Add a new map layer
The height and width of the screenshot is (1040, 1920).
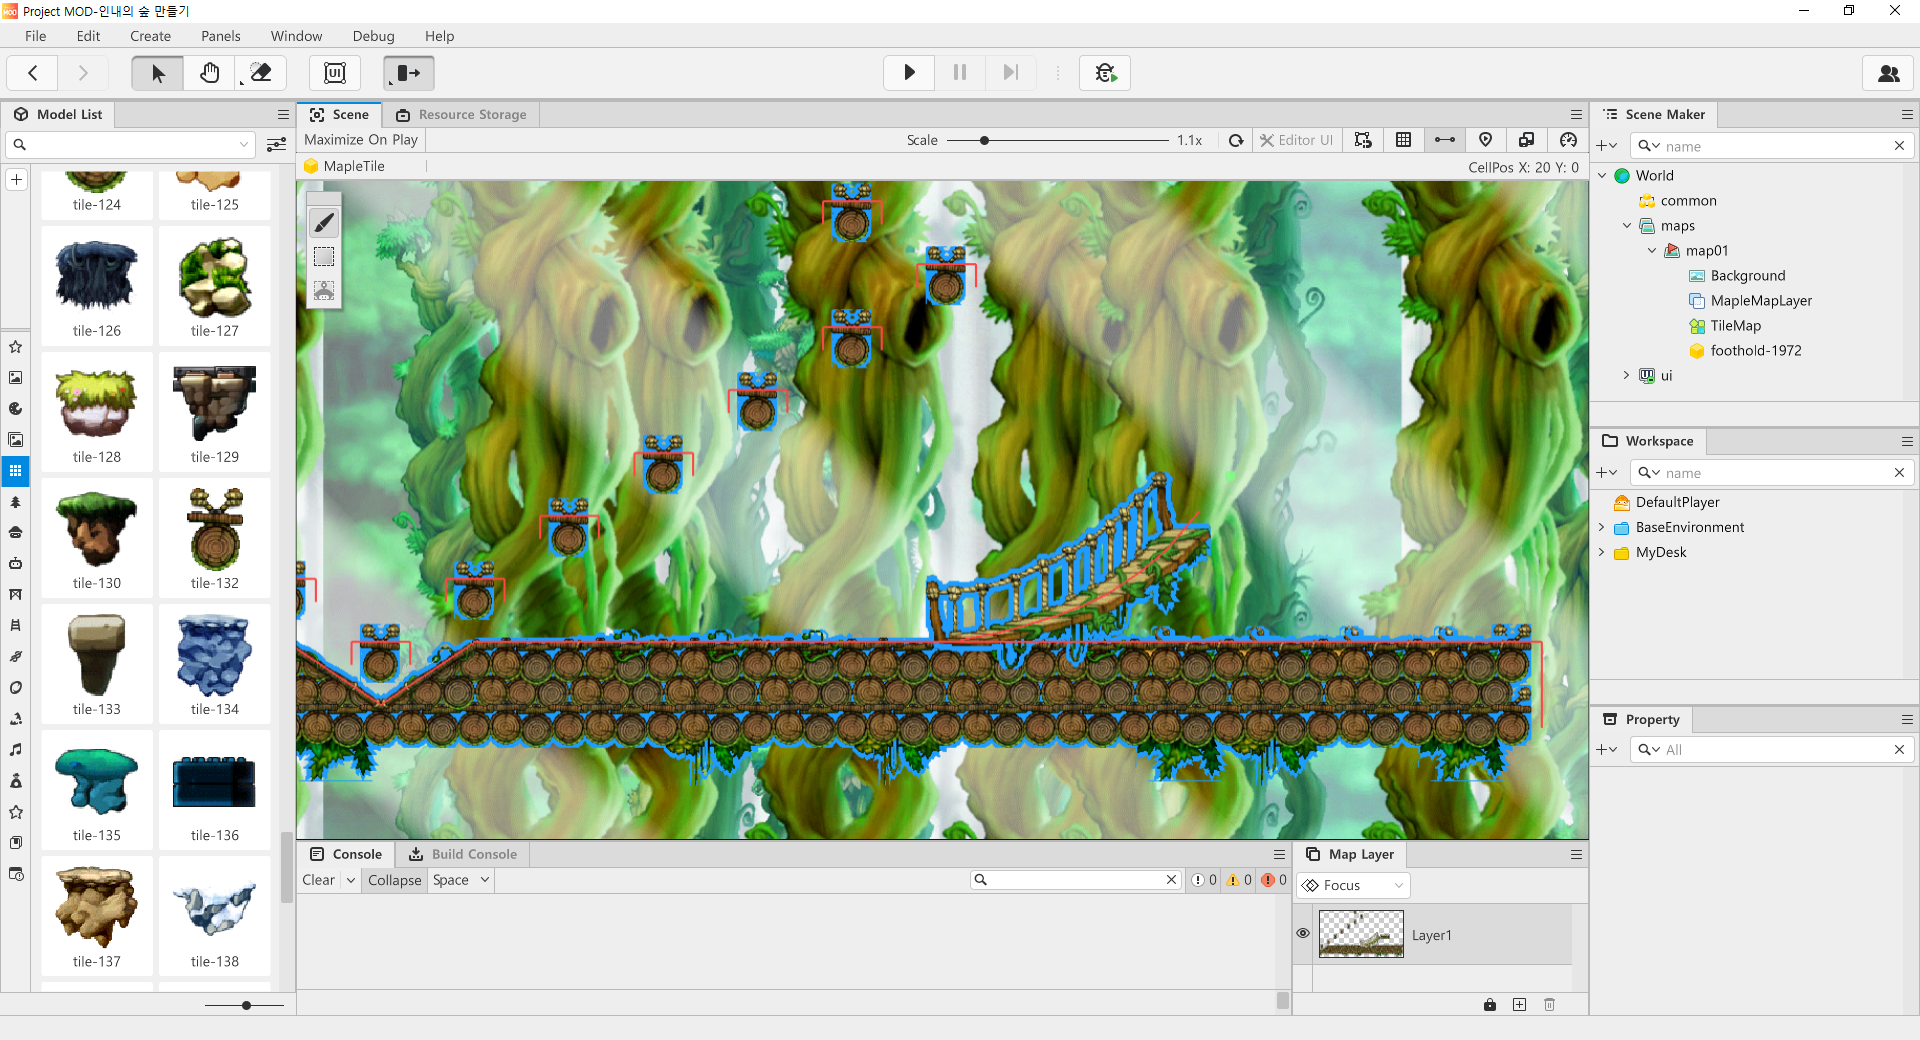point(1520,1005)
